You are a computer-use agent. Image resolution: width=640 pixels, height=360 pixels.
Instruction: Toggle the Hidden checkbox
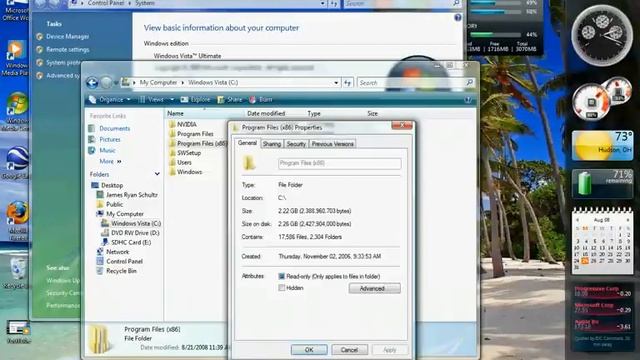point(281,288)
